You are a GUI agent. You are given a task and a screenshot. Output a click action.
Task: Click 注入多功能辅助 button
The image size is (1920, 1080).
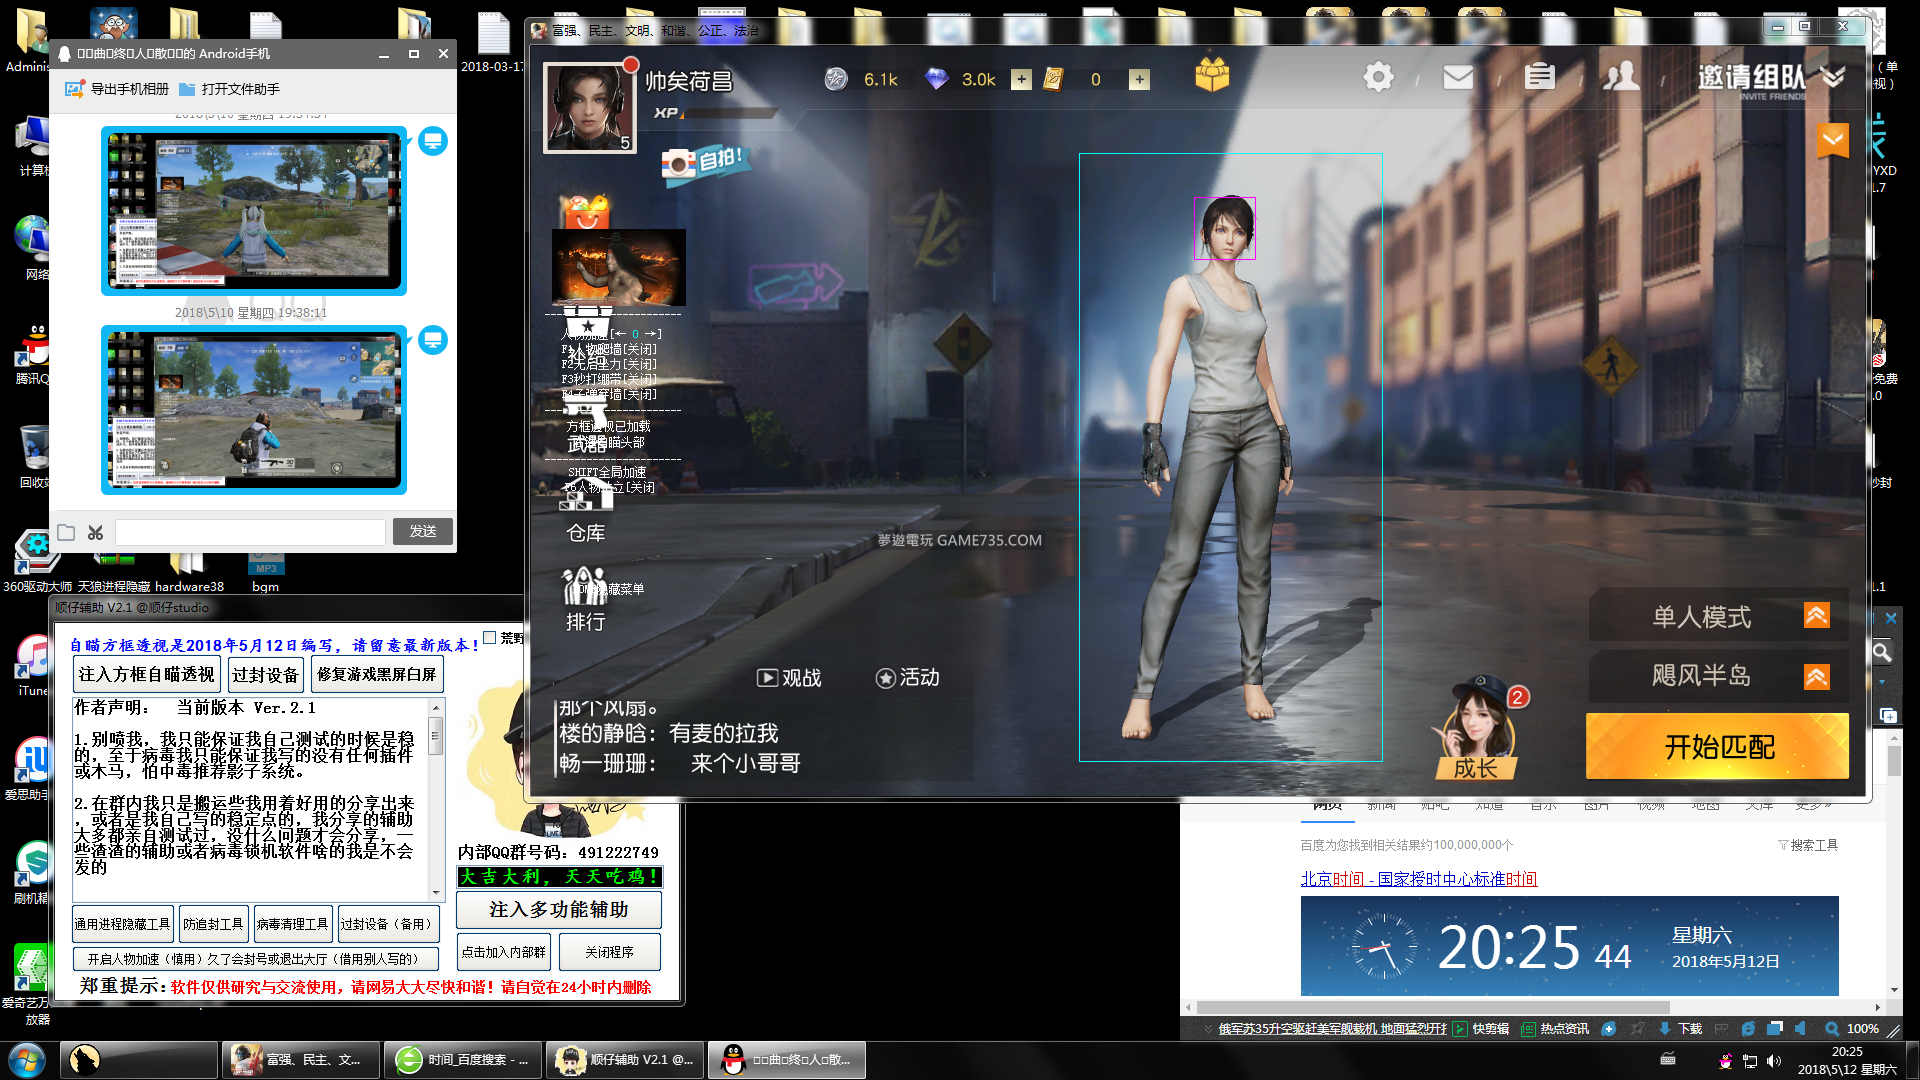pyautogui.click(x=558, y=910)
